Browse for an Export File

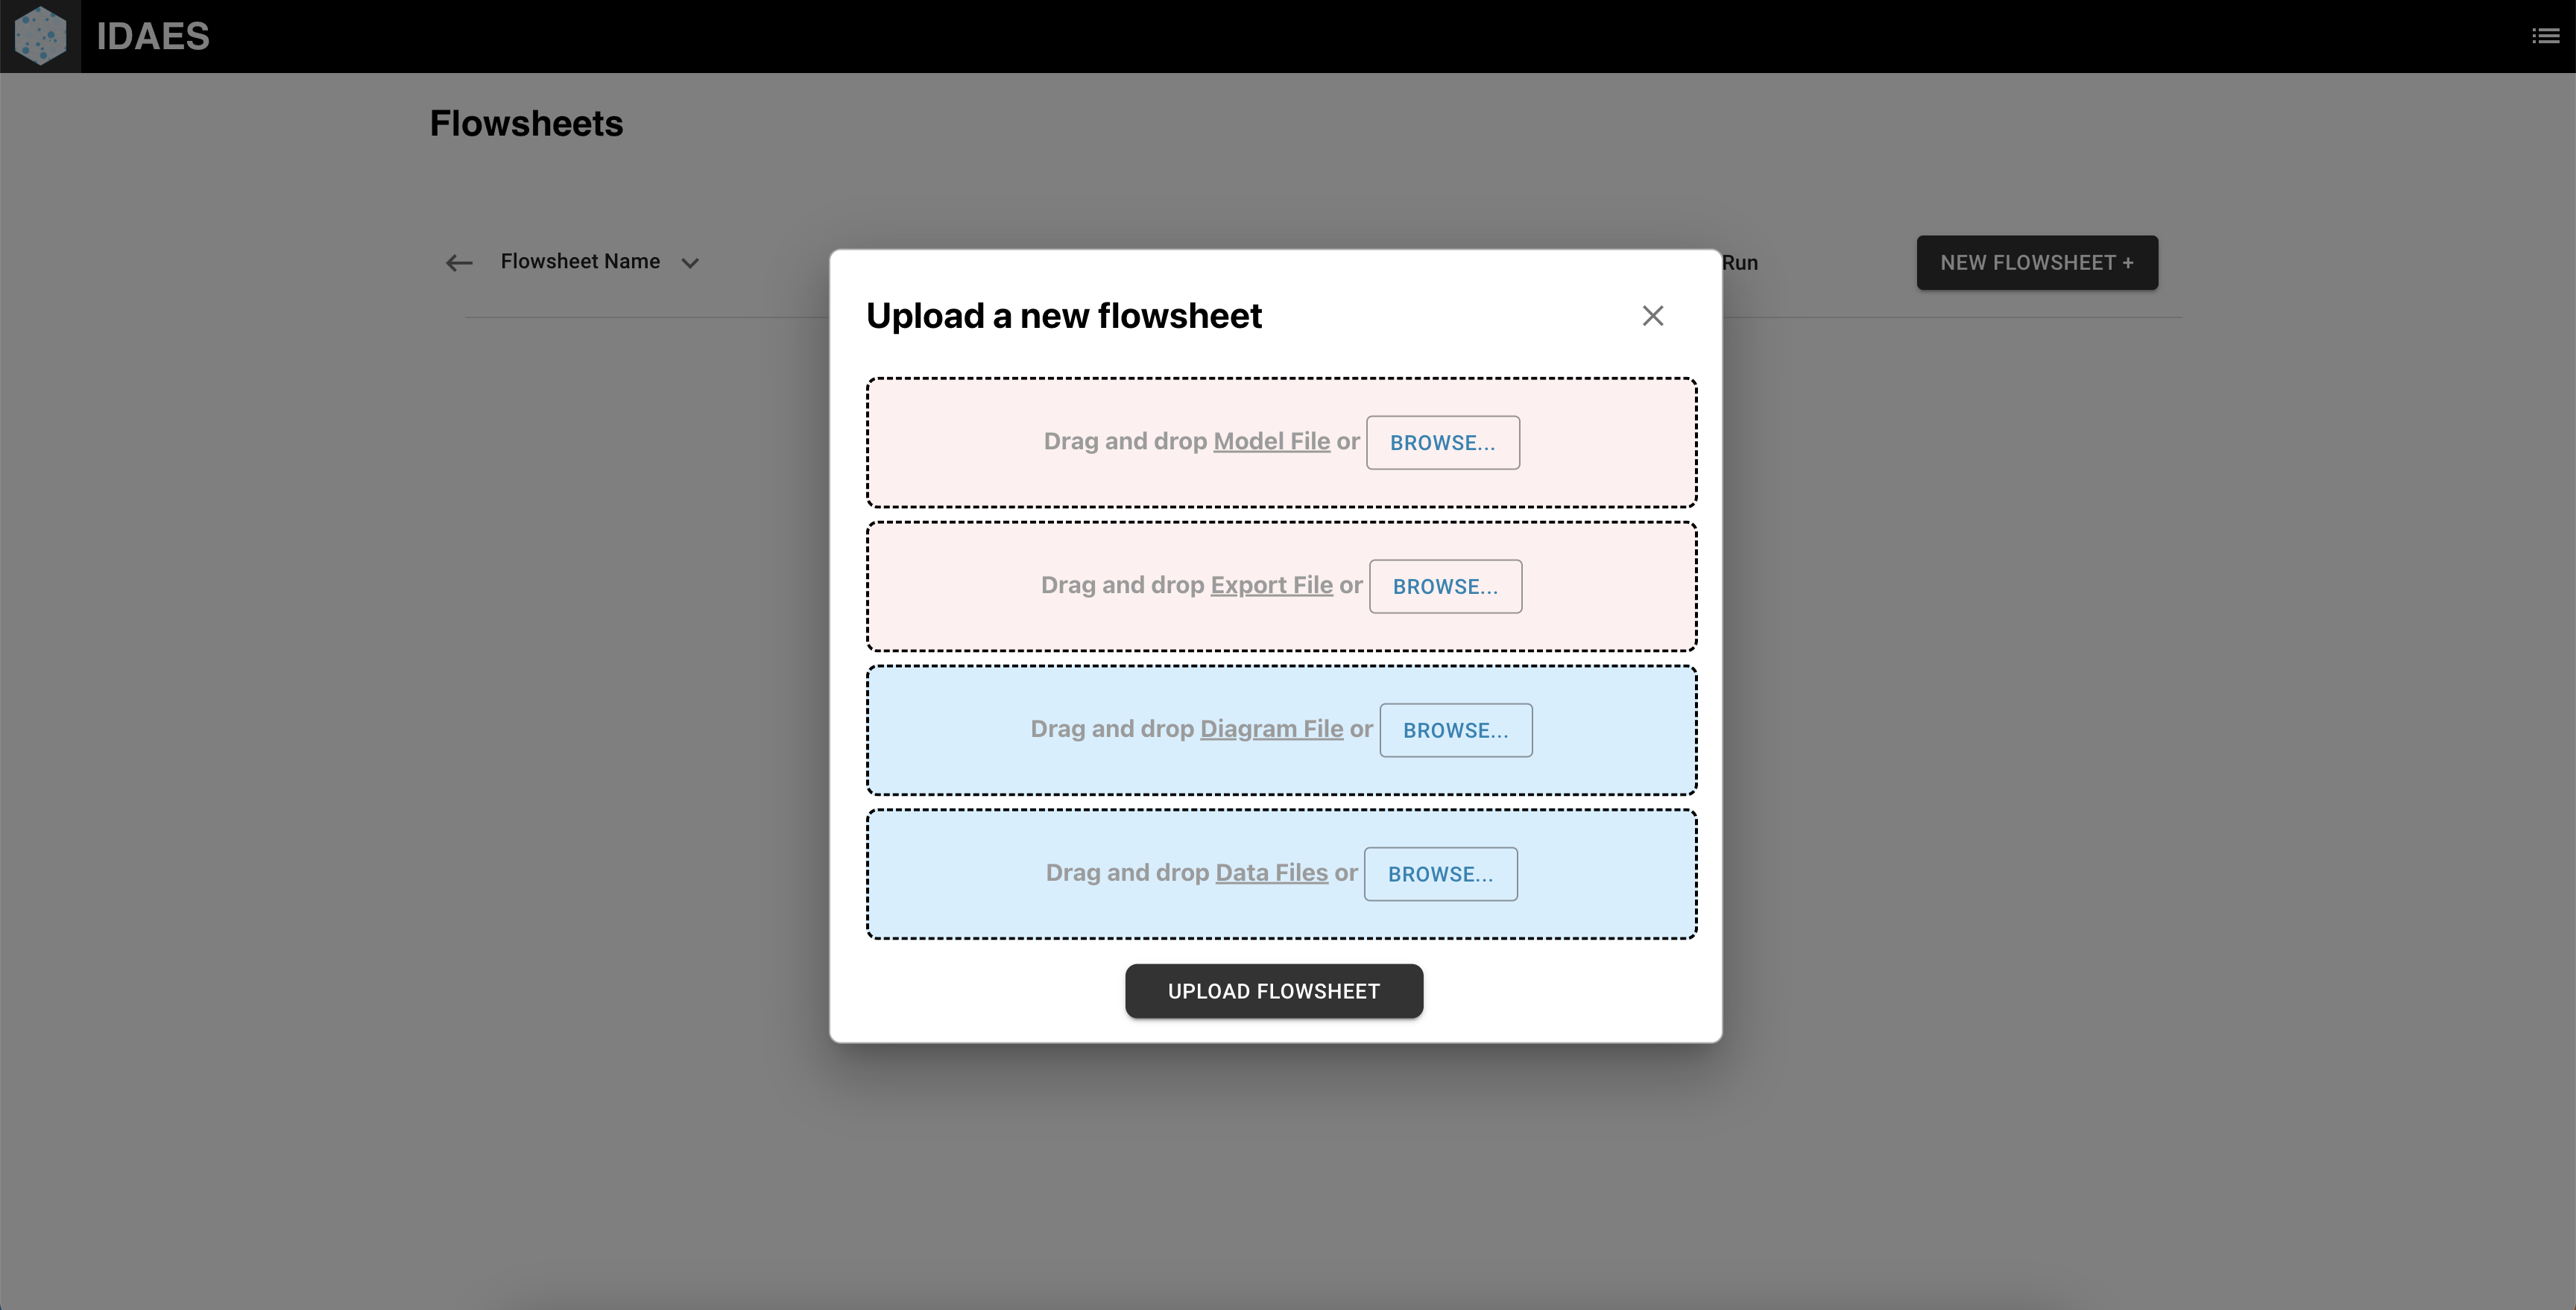1445,587
